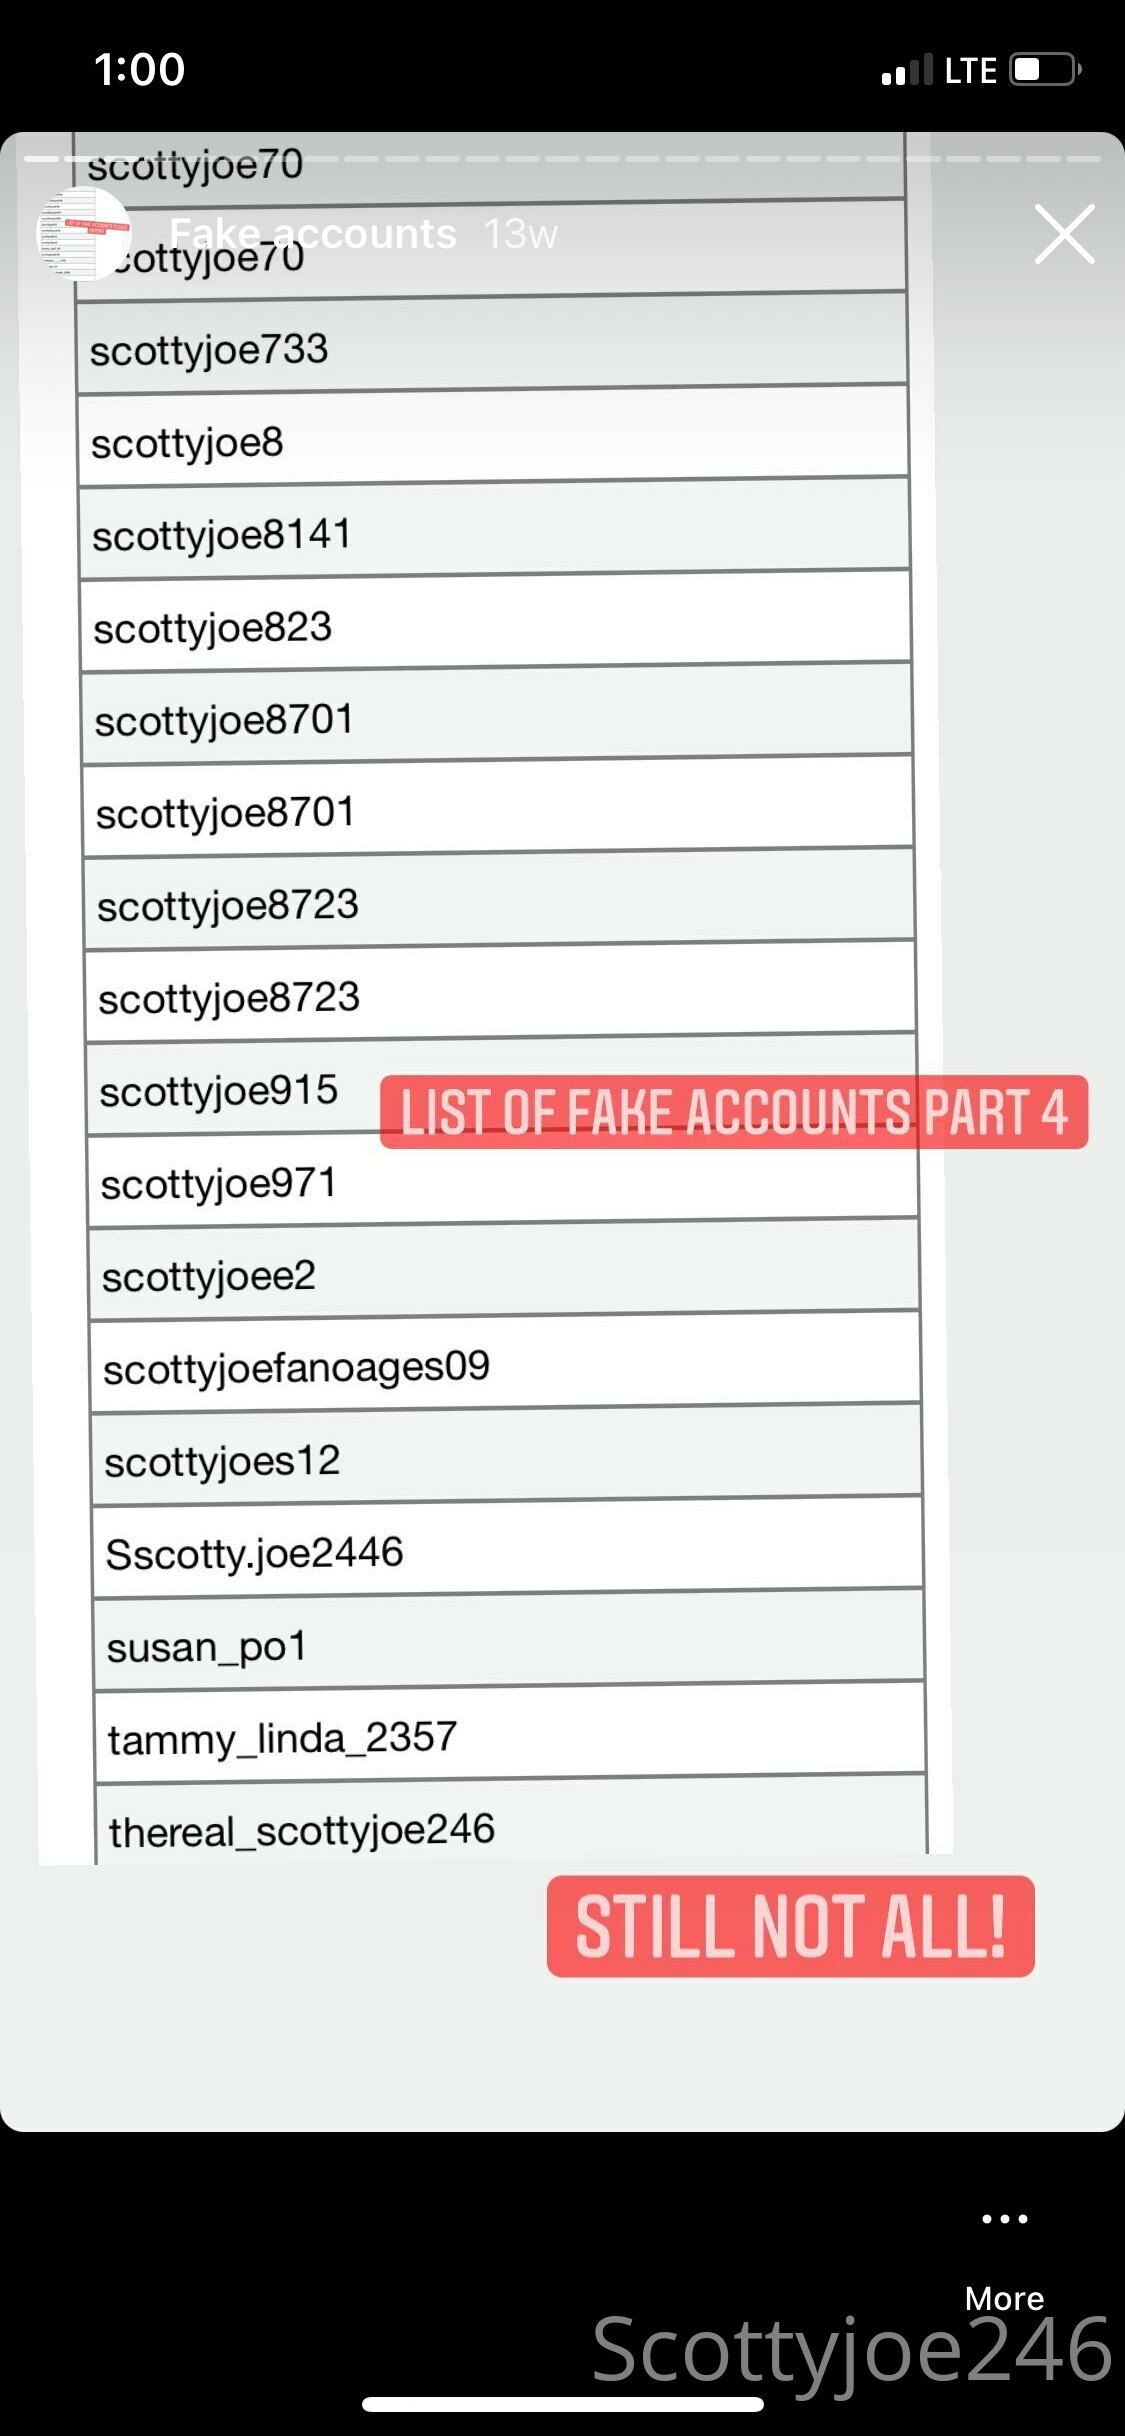The width and height of the screenshot is (1125, 2436).
Task: Tap the STILL NOT ALL! text sticker
Action: tap(790, 1926)
